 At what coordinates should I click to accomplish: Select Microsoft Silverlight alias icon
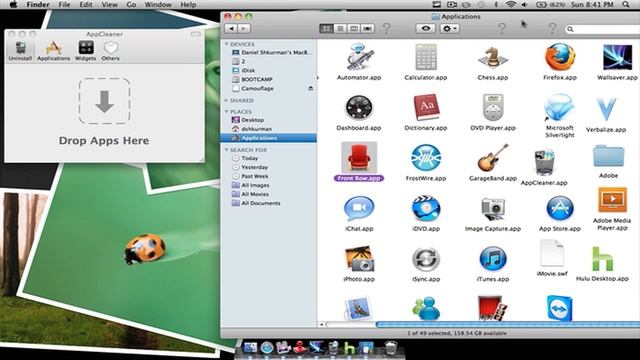560,108
